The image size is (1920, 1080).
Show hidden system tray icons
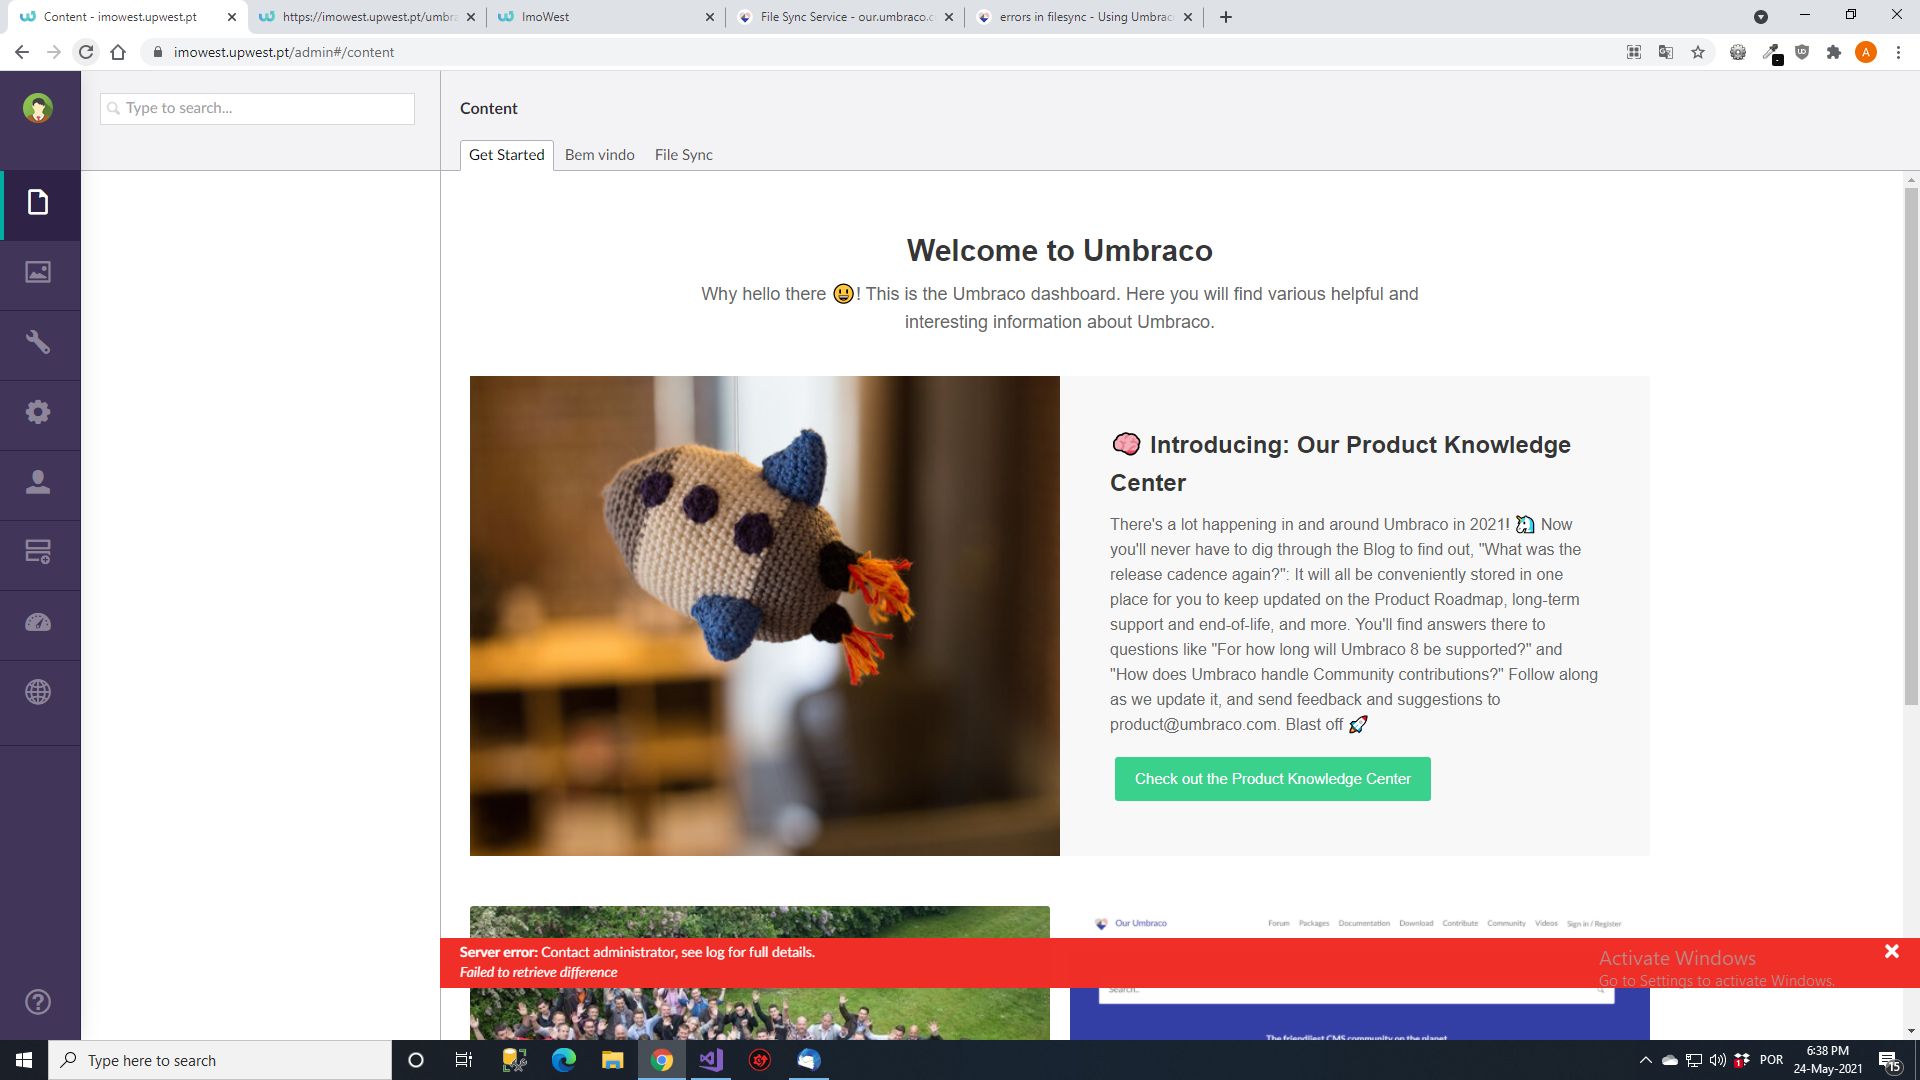[1645, 1060]
